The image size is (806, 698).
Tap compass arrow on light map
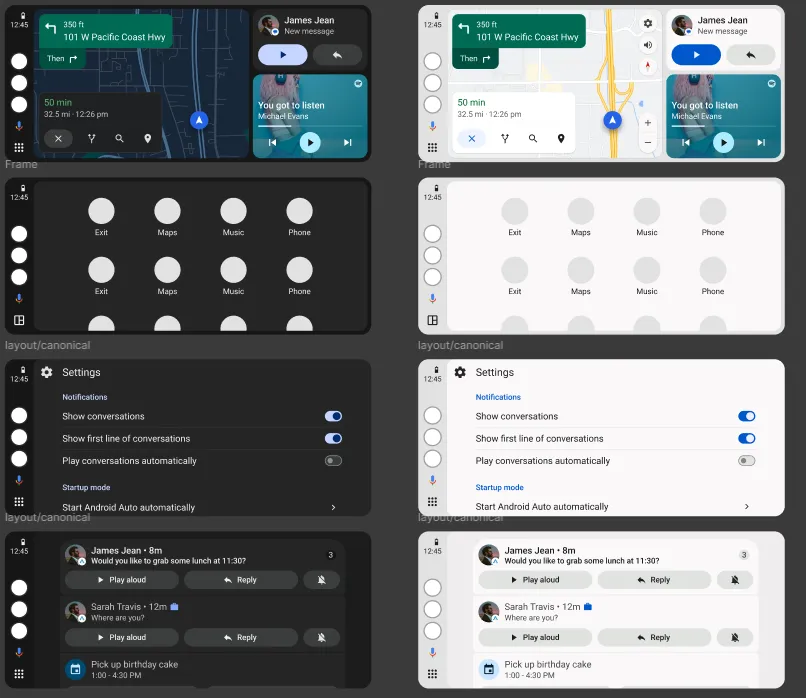click(x=648, y=66)
